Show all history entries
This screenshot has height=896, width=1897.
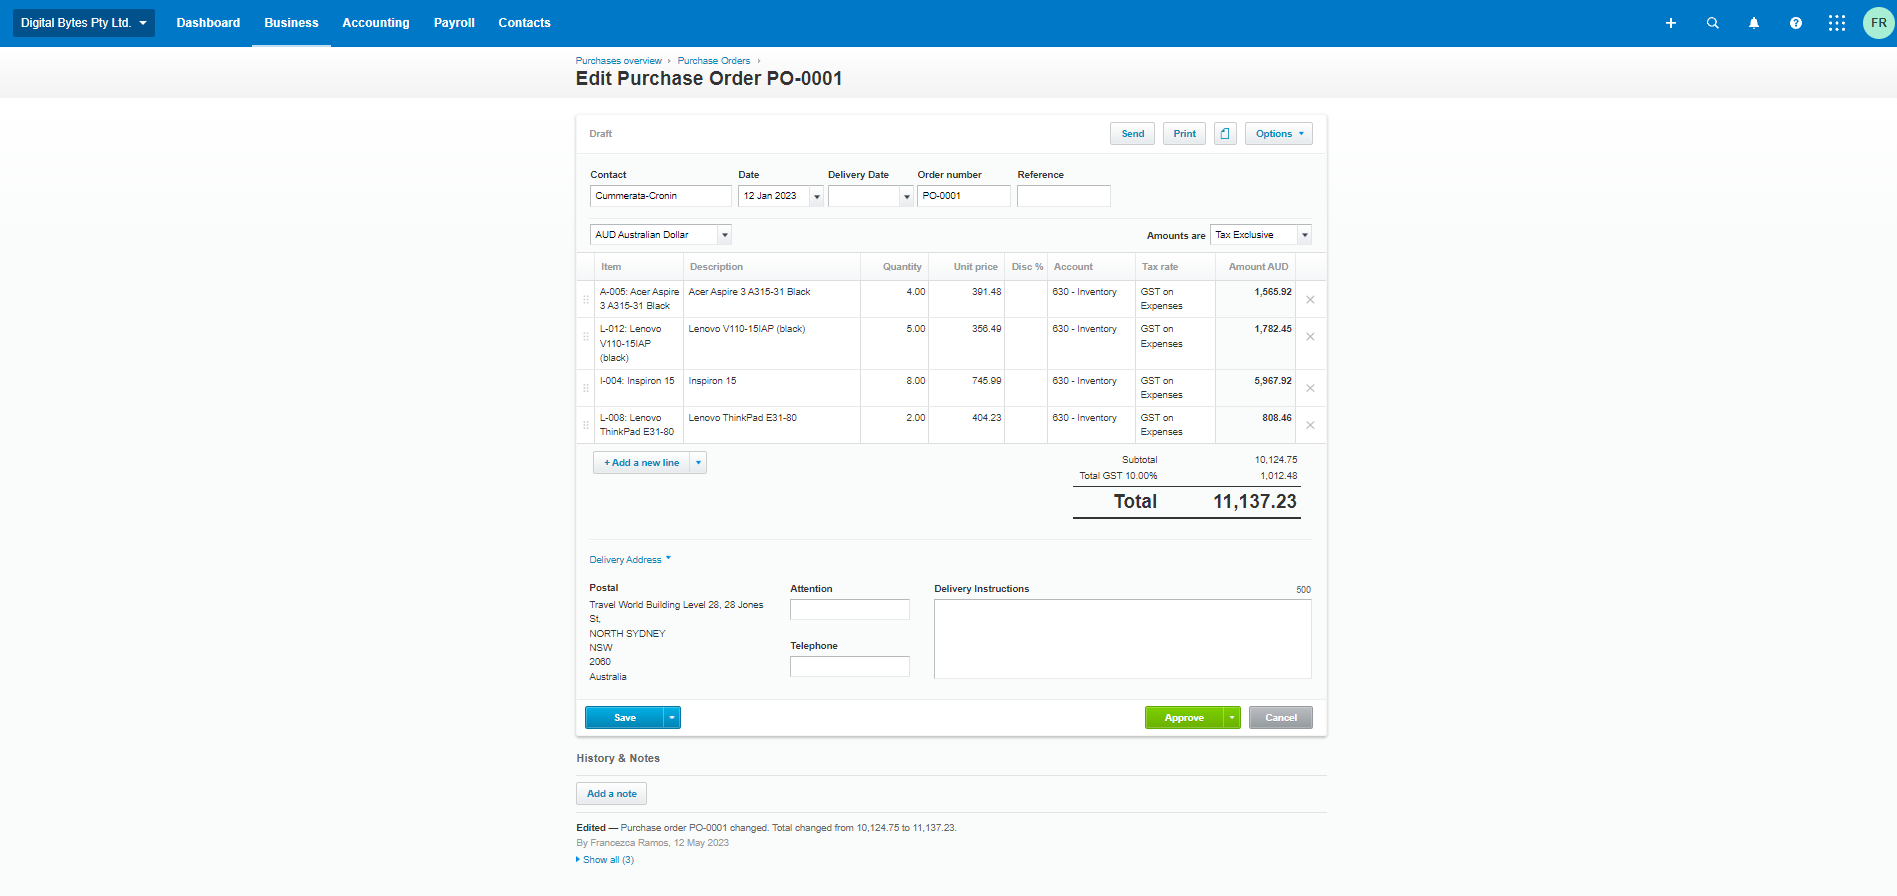pos(601,860)
